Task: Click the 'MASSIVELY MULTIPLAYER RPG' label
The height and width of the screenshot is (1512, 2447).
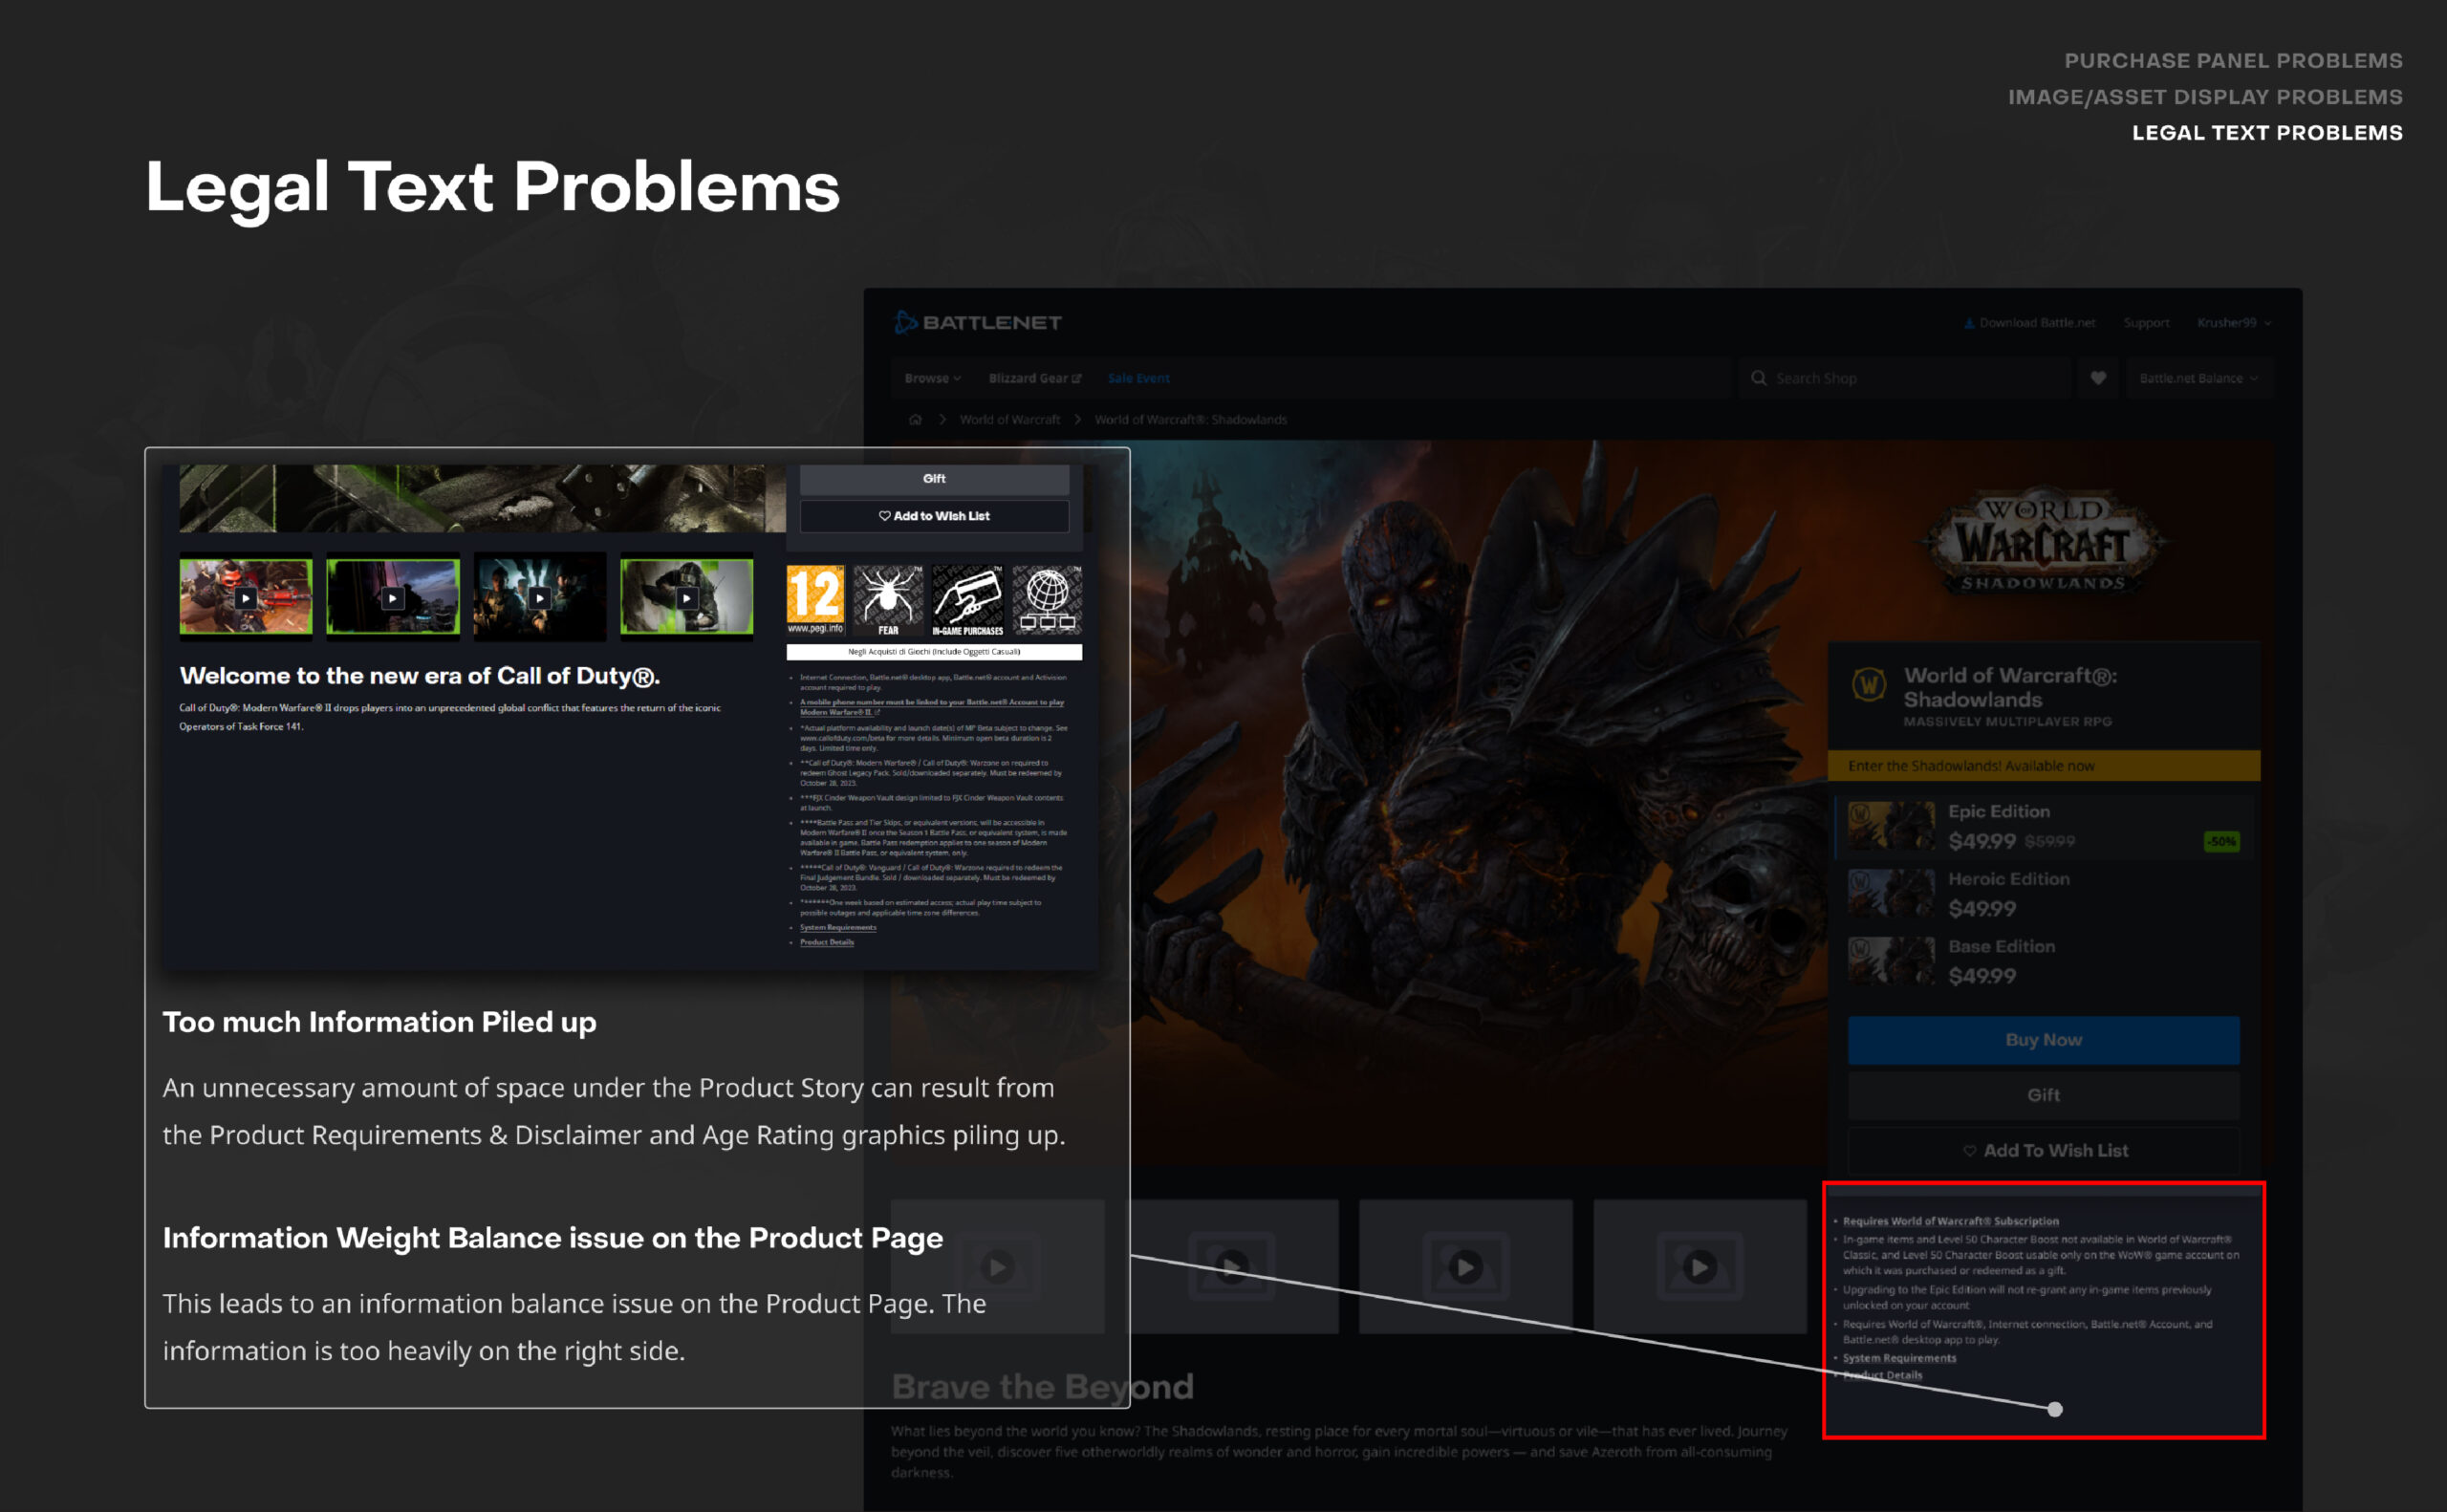Action: tap(2007, 721)
